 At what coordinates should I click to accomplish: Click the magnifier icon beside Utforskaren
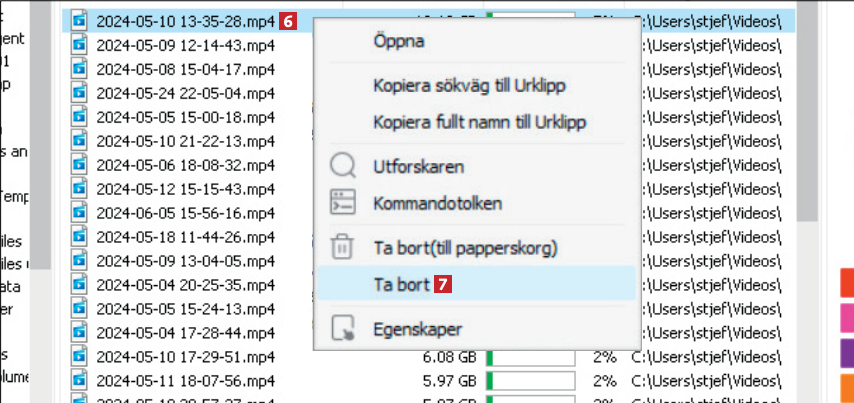pos(343,166)
